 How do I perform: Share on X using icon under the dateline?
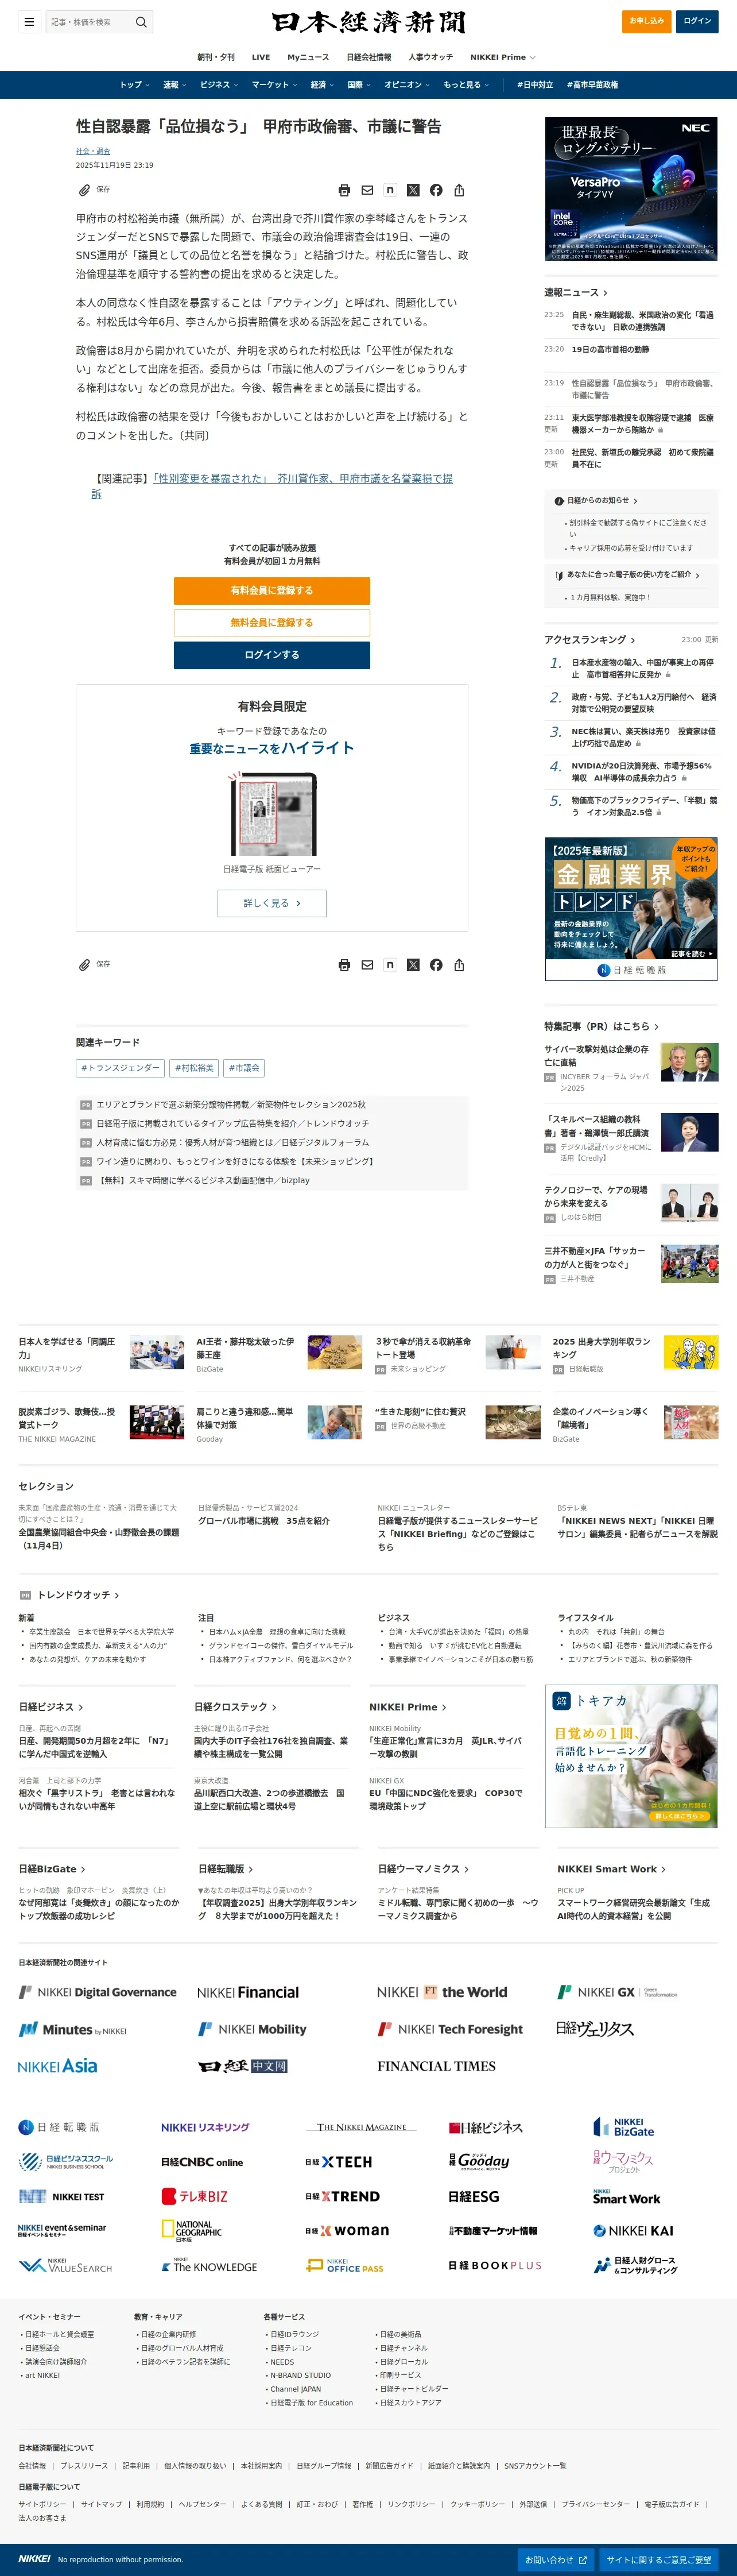coord(413,190)
